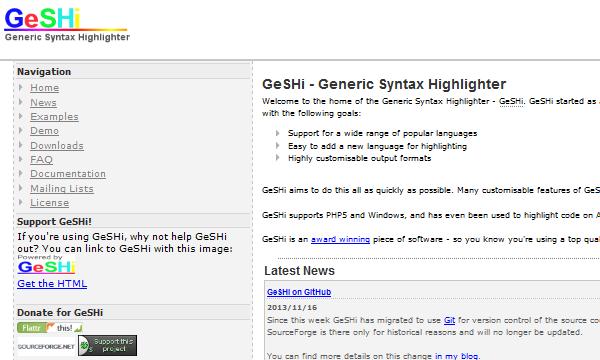Open the Home navigation link
Image resolution: width=600 pixels, height=360 pixels.
[x=44, y=88]
